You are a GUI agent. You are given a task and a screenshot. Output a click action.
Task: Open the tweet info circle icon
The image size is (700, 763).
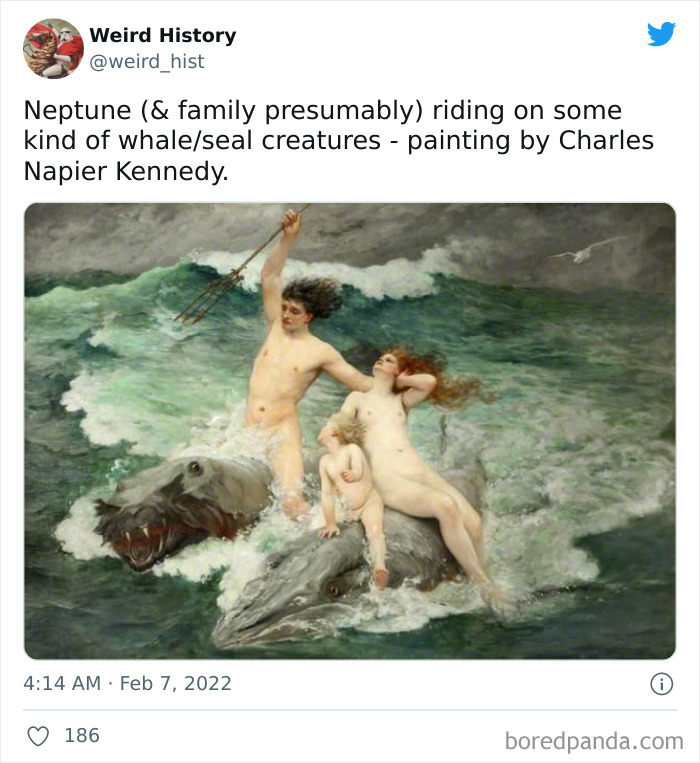662,684
